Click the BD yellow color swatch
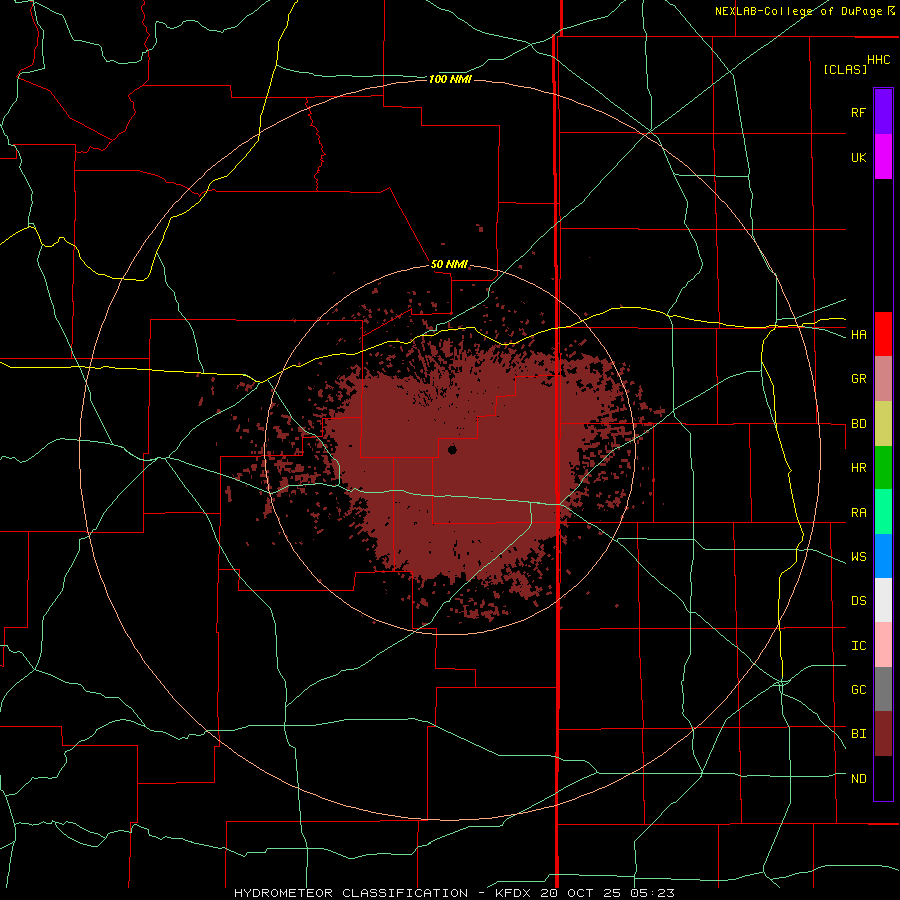Screen dimensions: 900x900 point(883,424)
